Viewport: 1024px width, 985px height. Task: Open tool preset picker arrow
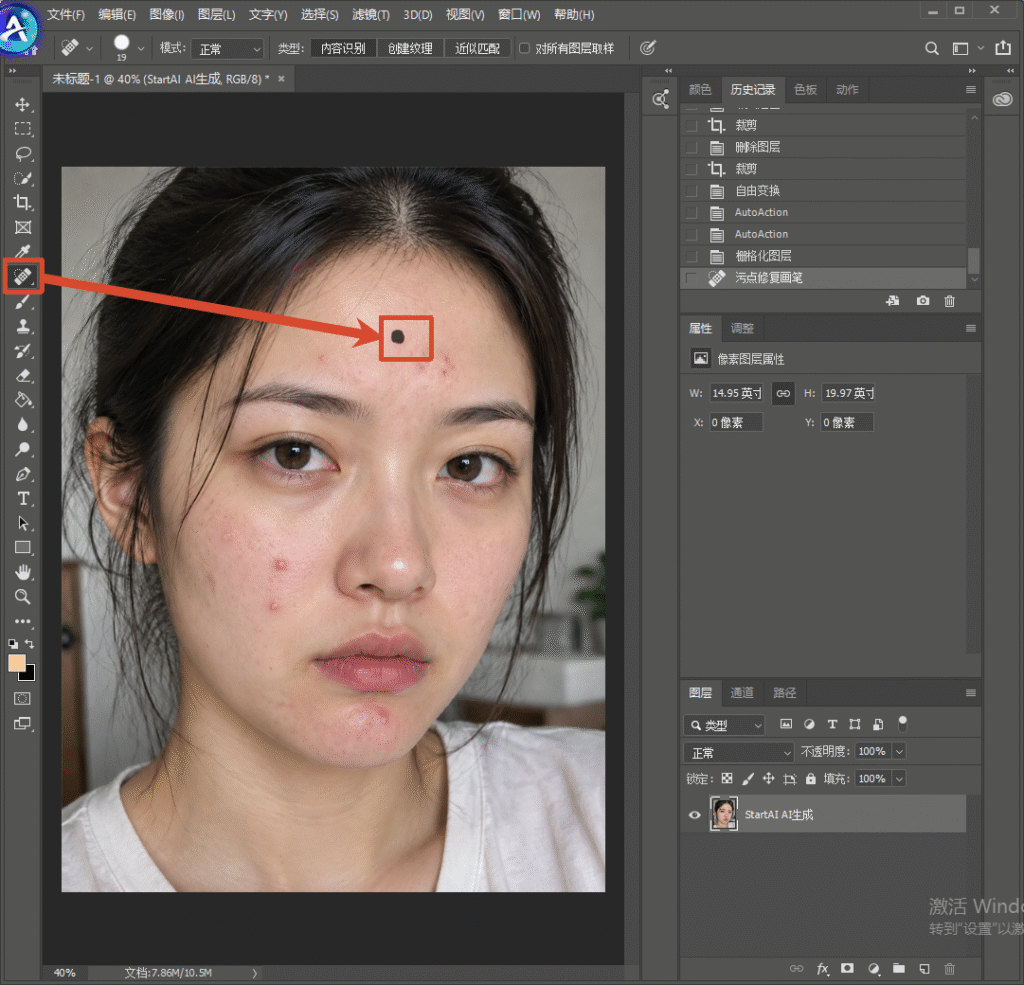(x=89, y=49)
